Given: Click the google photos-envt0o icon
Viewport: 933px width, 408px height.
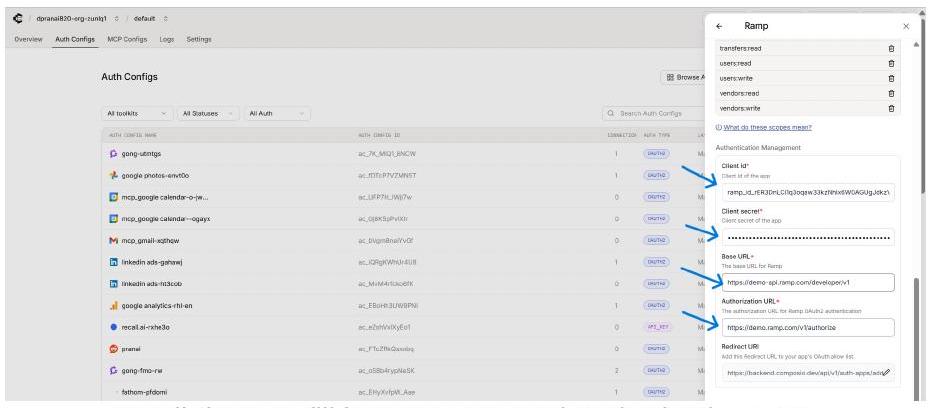Looking at the screenshot, I should (114, 175).
